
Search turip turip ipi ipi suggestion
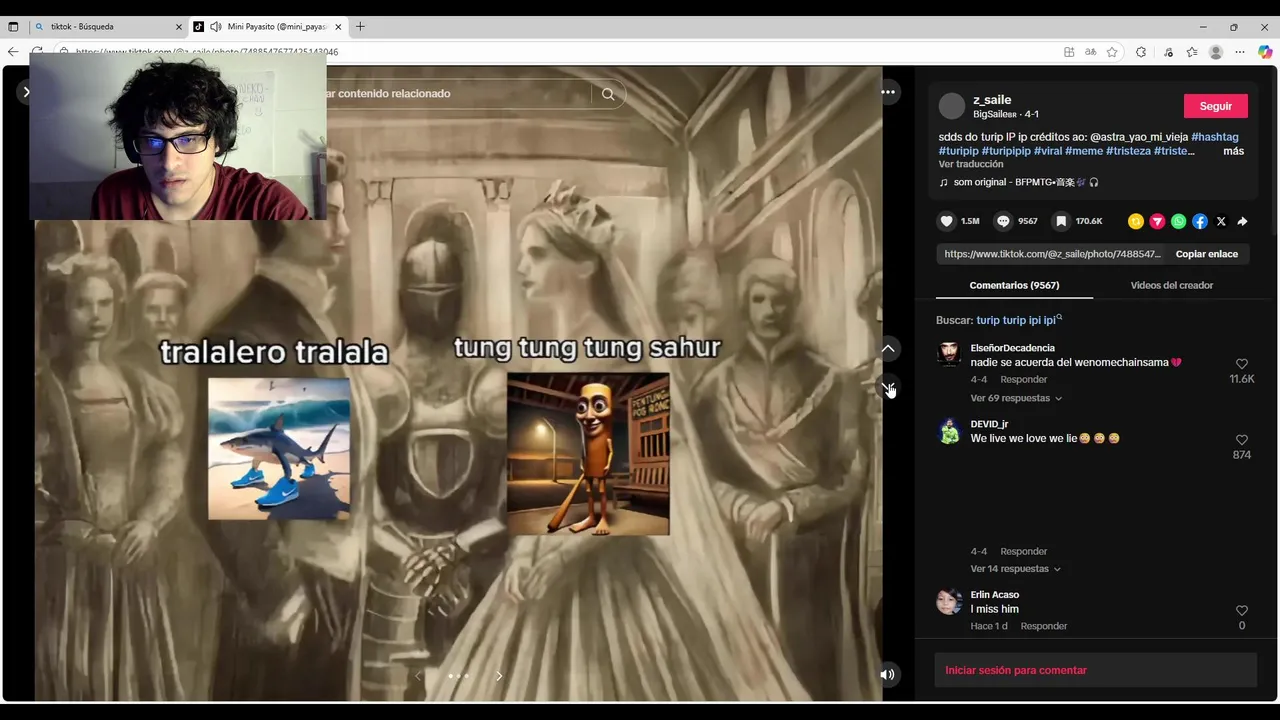pyautogui.click(x=1019, y=320)
